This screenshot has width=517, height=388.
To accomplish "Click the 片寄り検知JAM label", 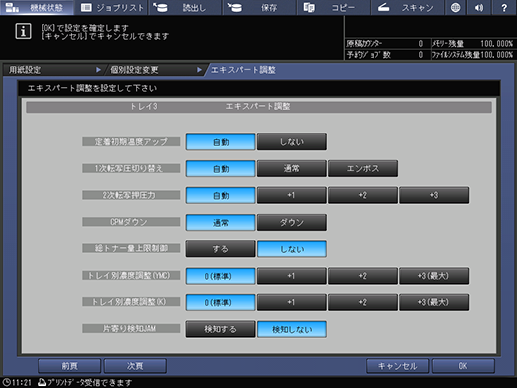I will pos(131,329).
